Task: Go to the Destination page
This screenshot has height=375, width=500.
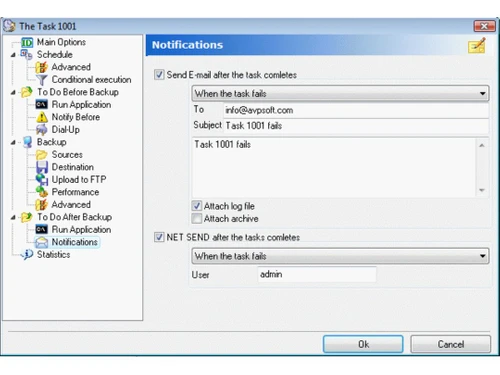Action: point(72,167)
